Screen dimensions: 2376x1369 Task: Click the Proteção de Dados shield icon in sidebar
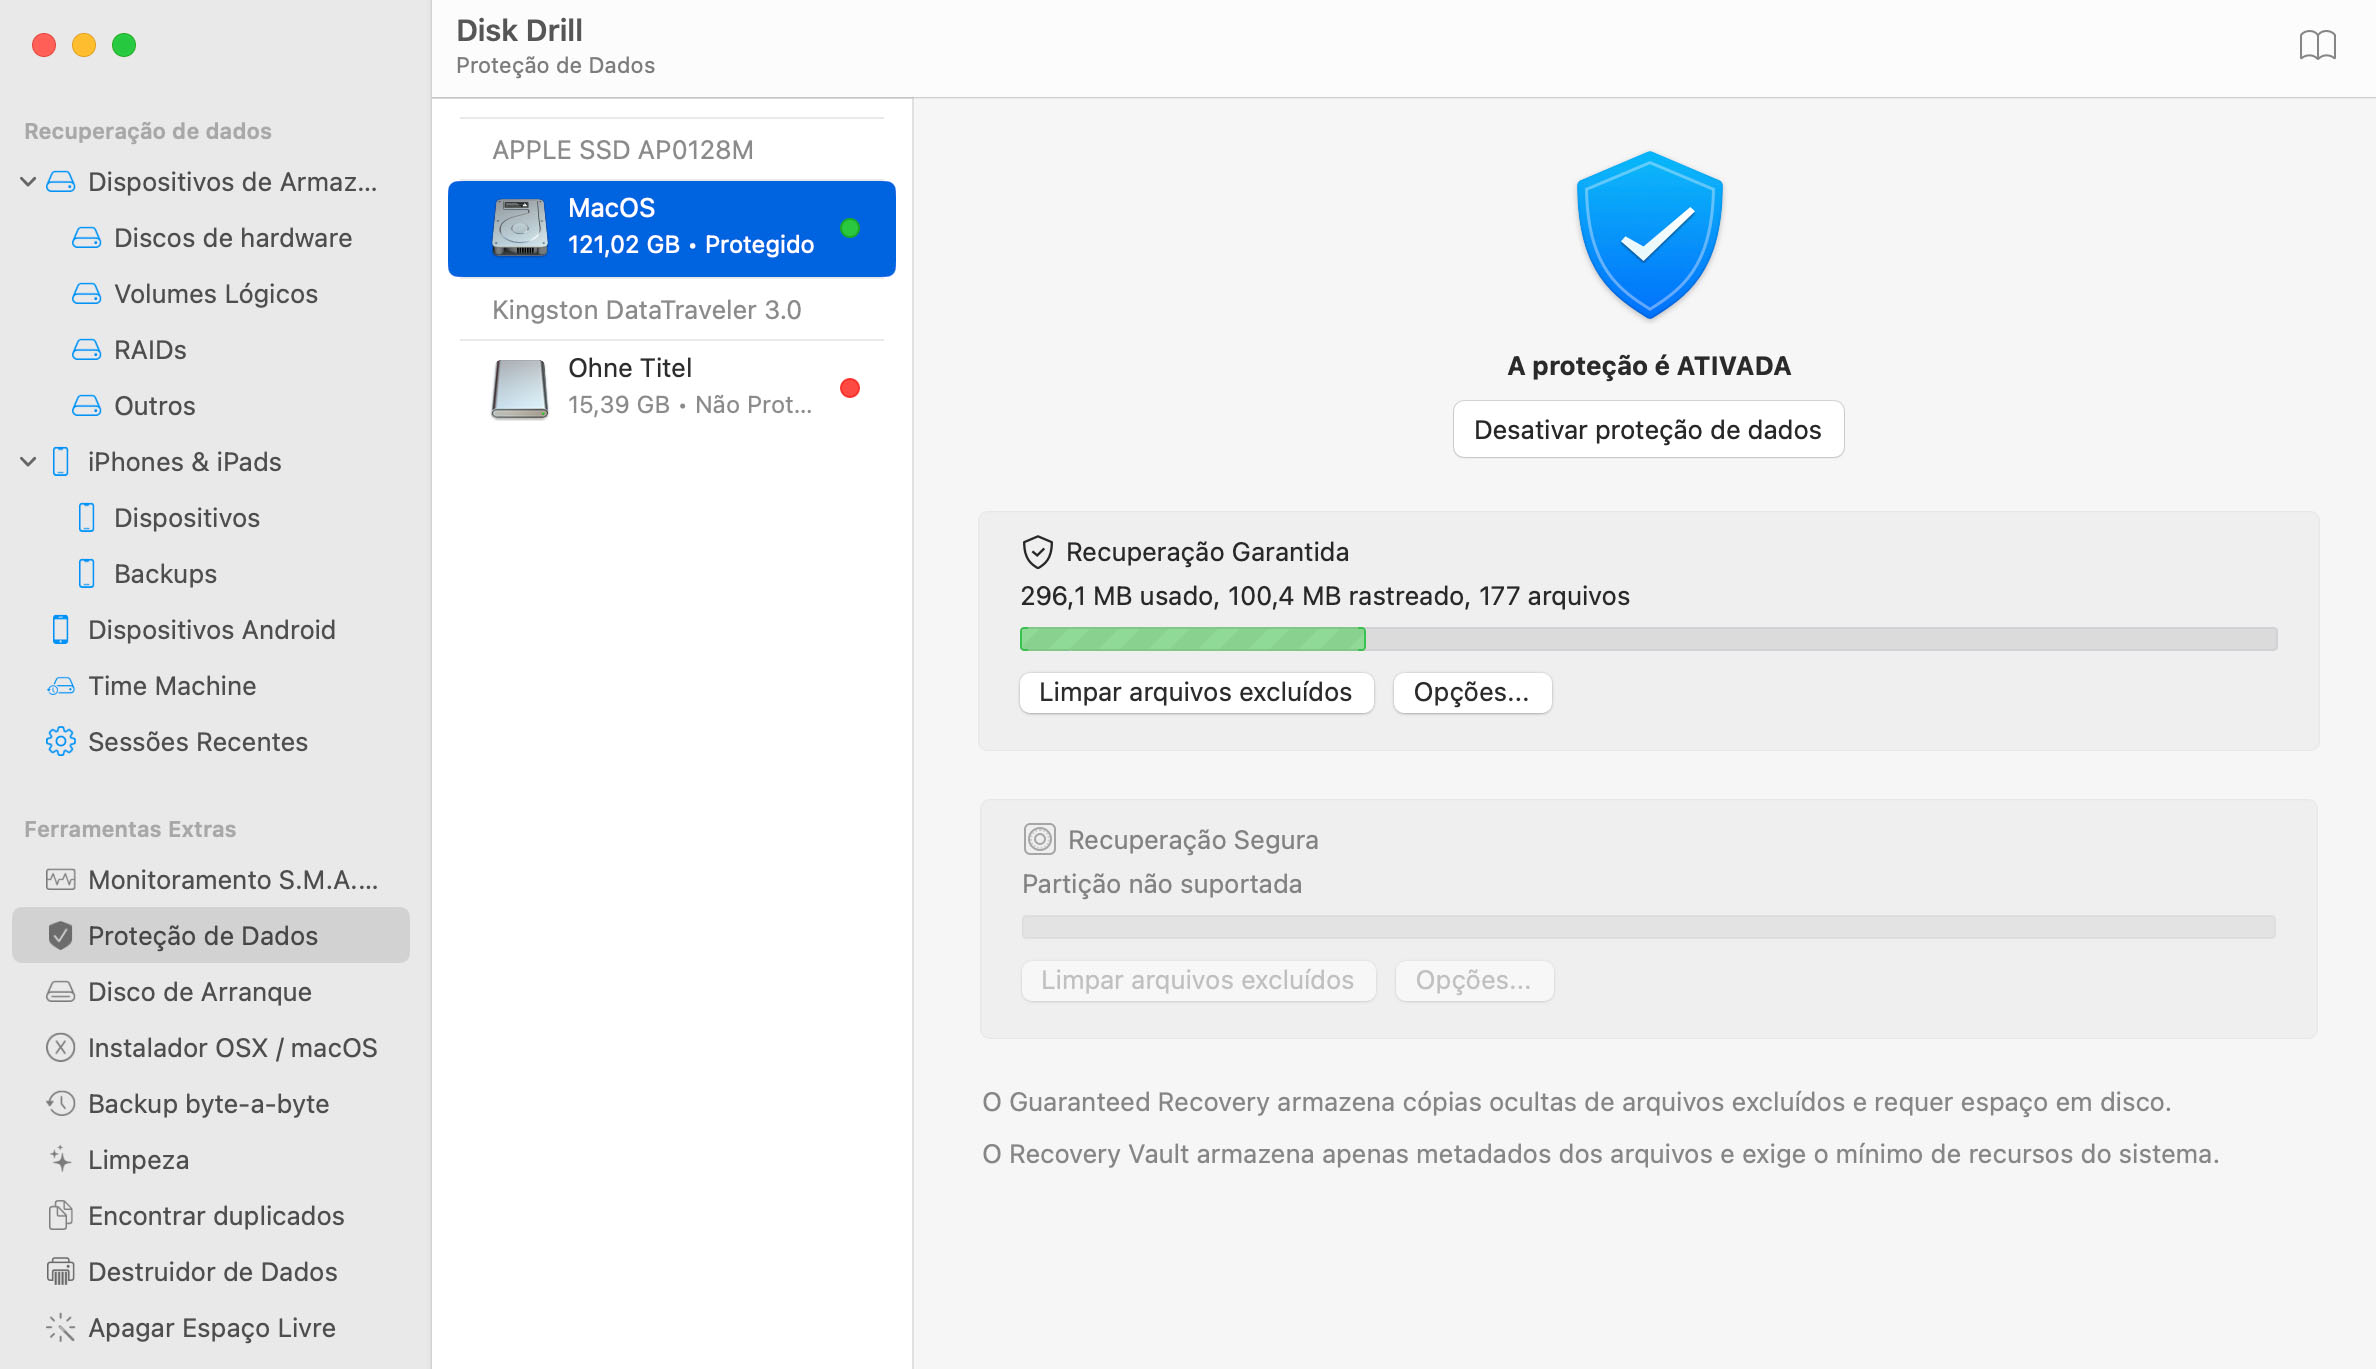[x=59, y=935]
